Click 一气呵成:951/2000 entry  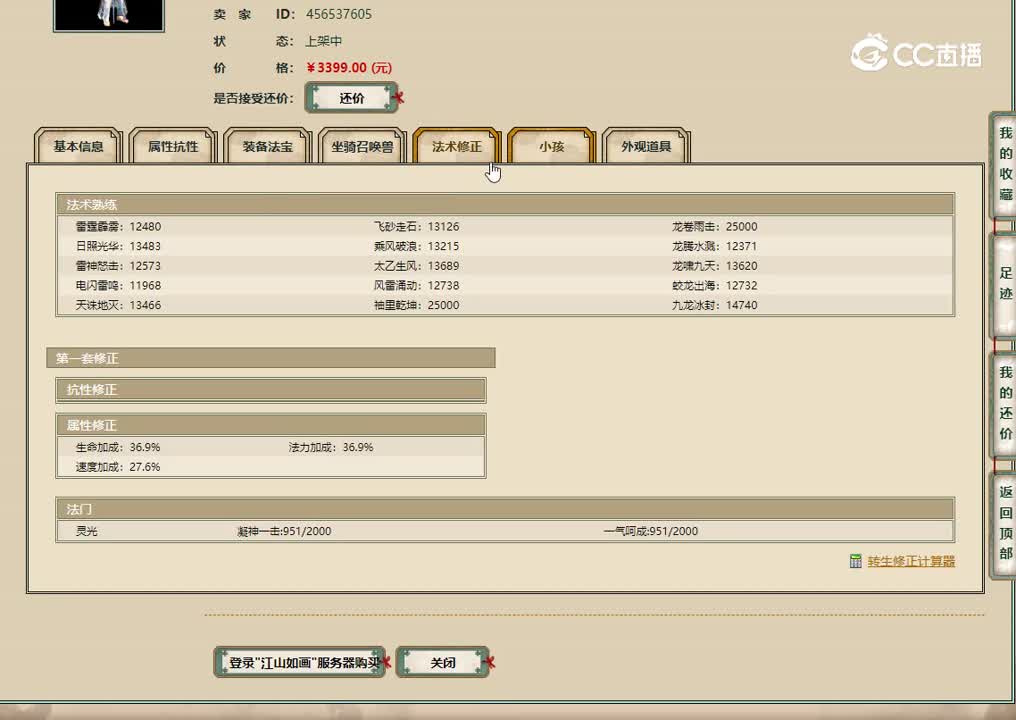pos(651,531)
